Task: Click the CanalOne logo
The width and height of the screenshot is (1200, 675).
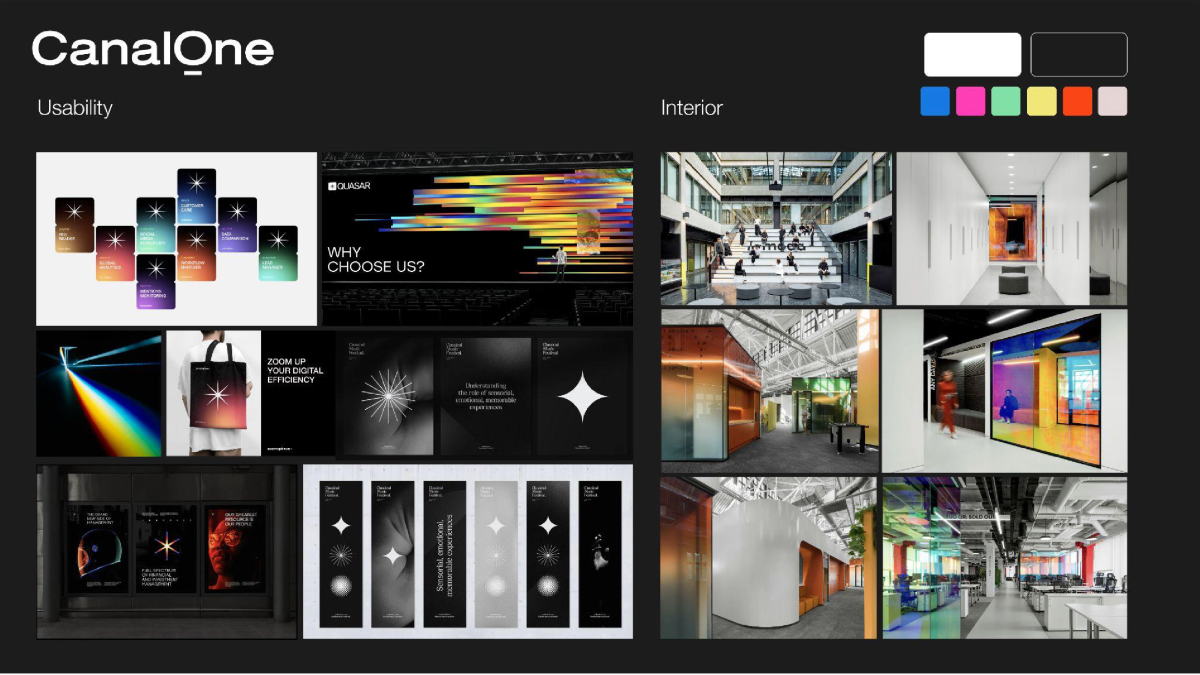Action: pyautogui.click(x=153, y=51)
